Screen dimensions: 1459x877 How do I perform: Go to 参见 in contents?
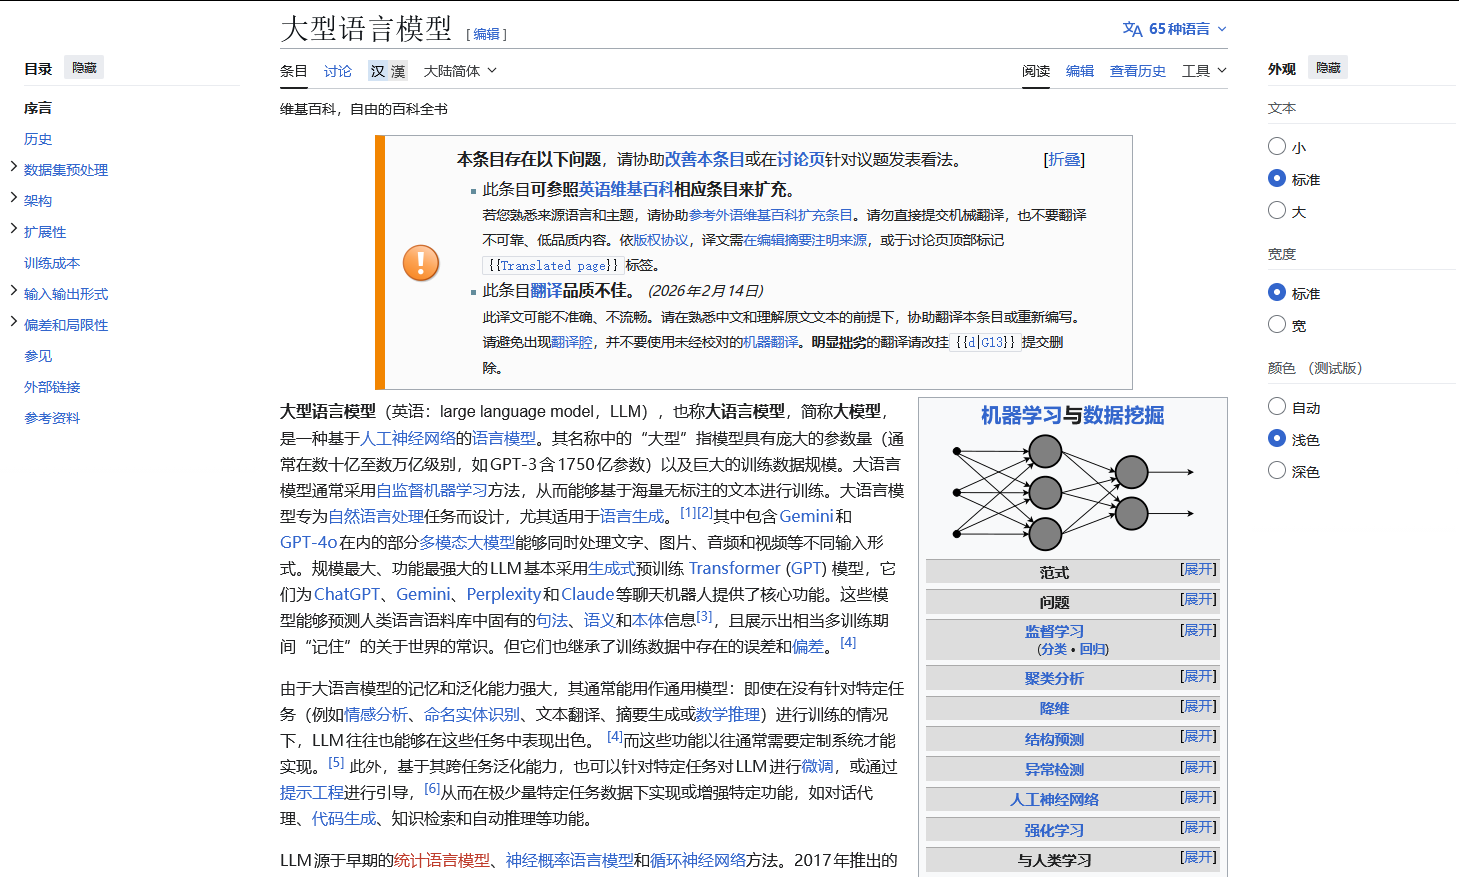[38, 356]
